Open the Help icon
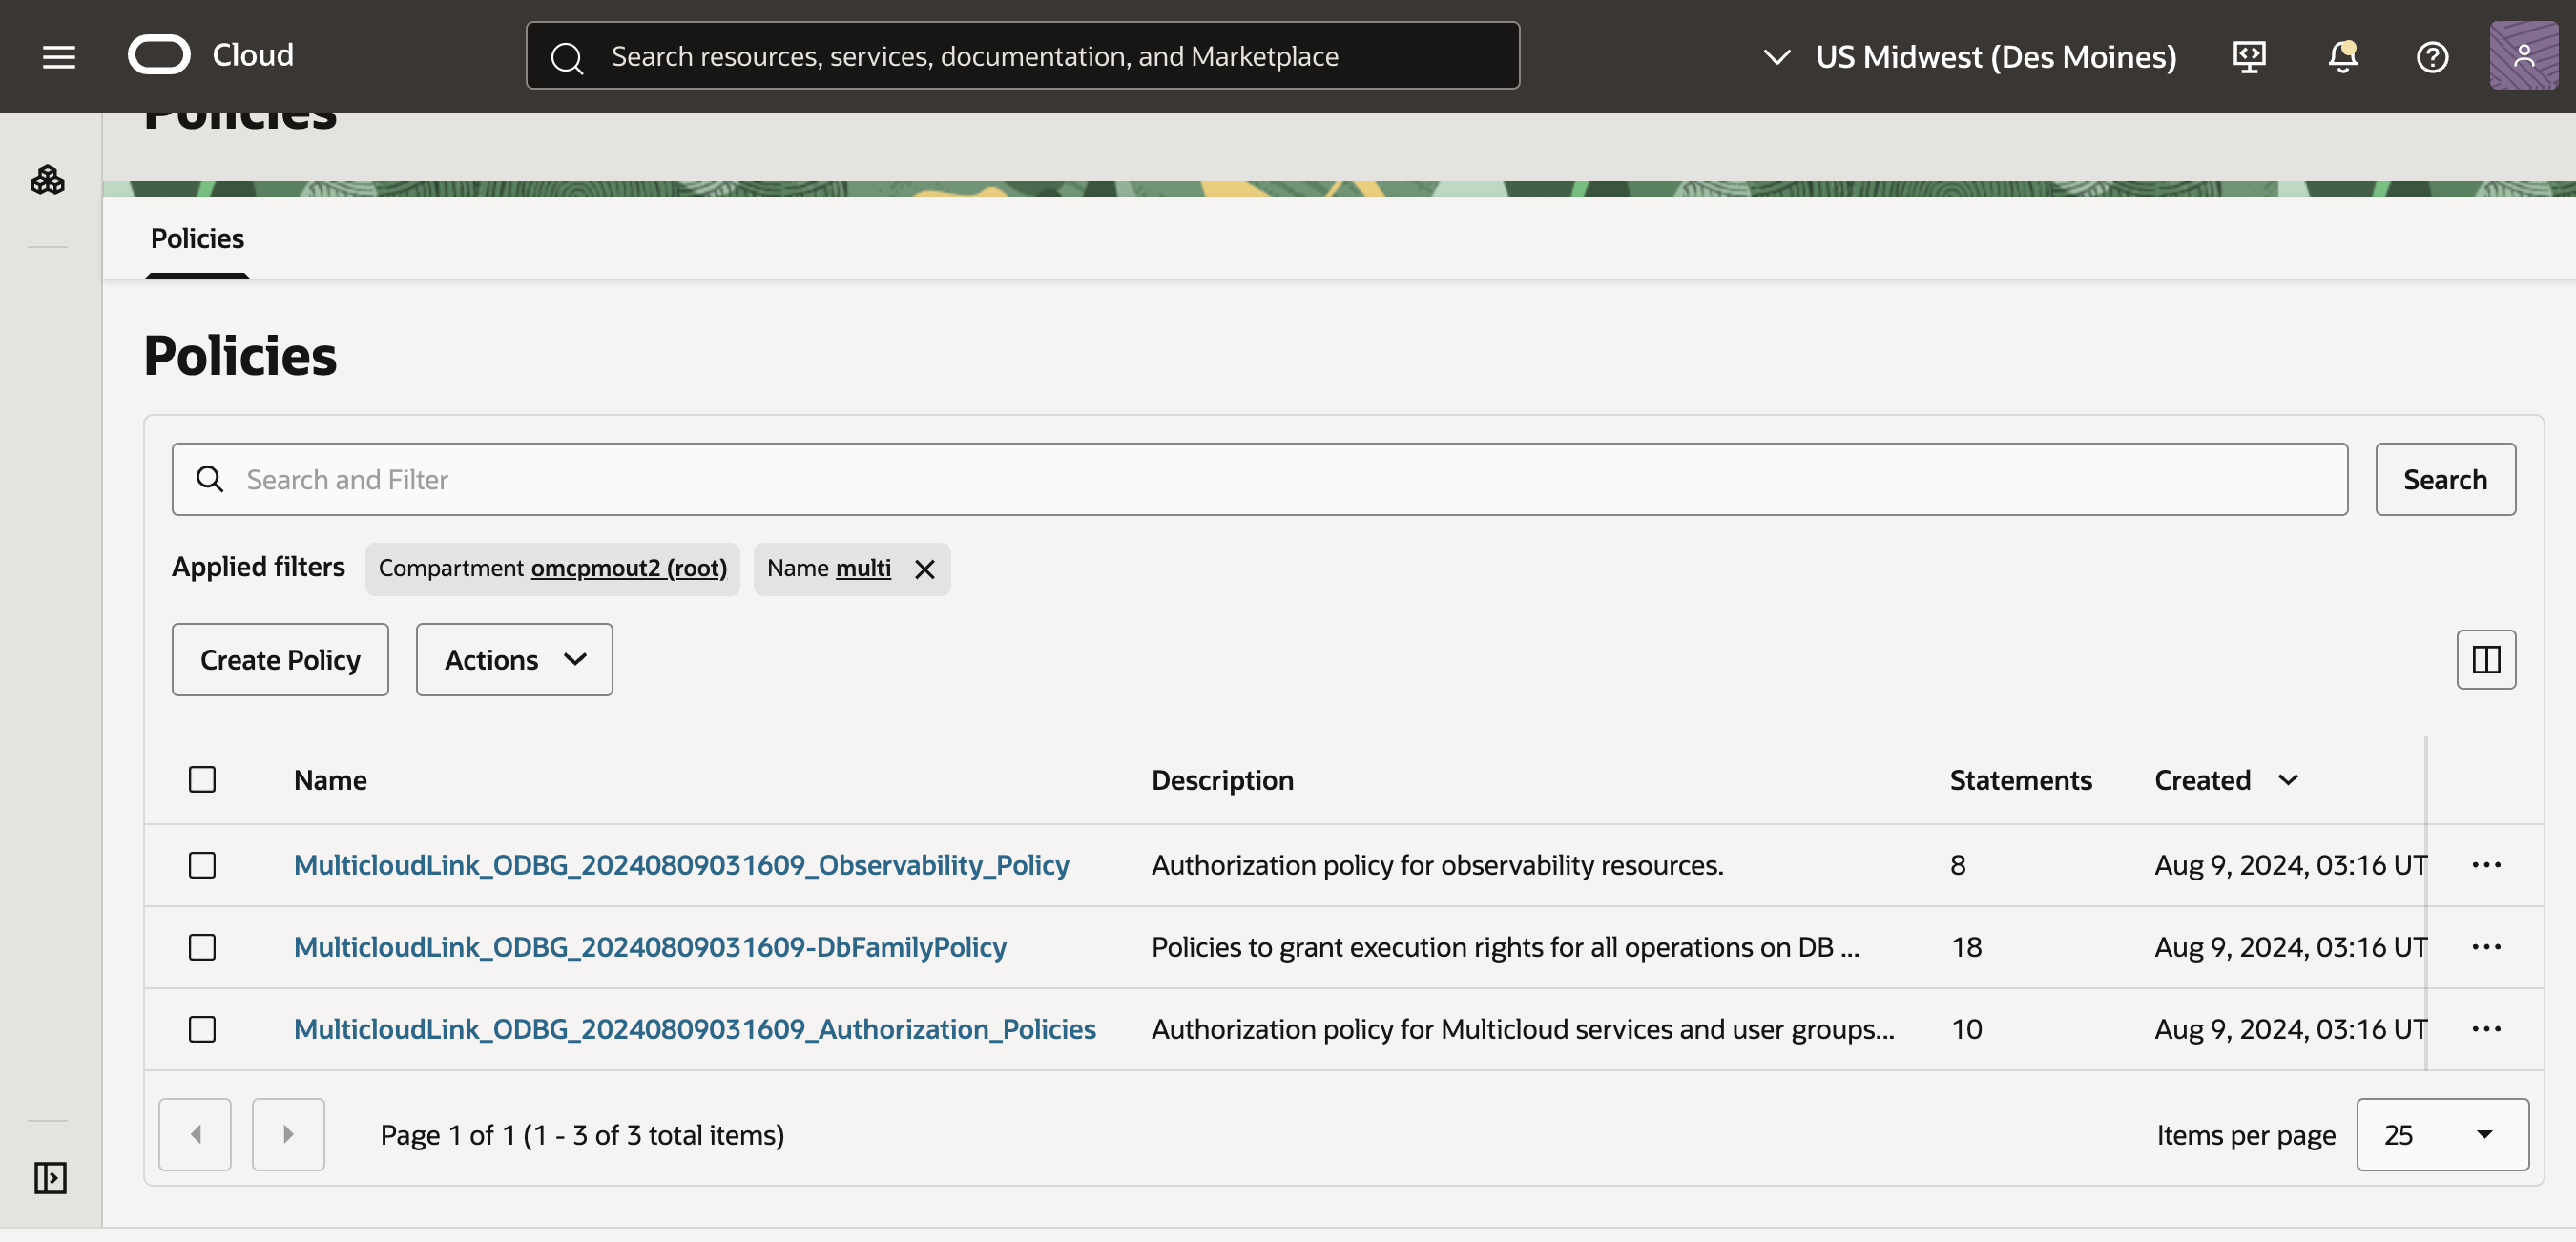This screenshot has height=1242, width=2576. coord(2432,57)
